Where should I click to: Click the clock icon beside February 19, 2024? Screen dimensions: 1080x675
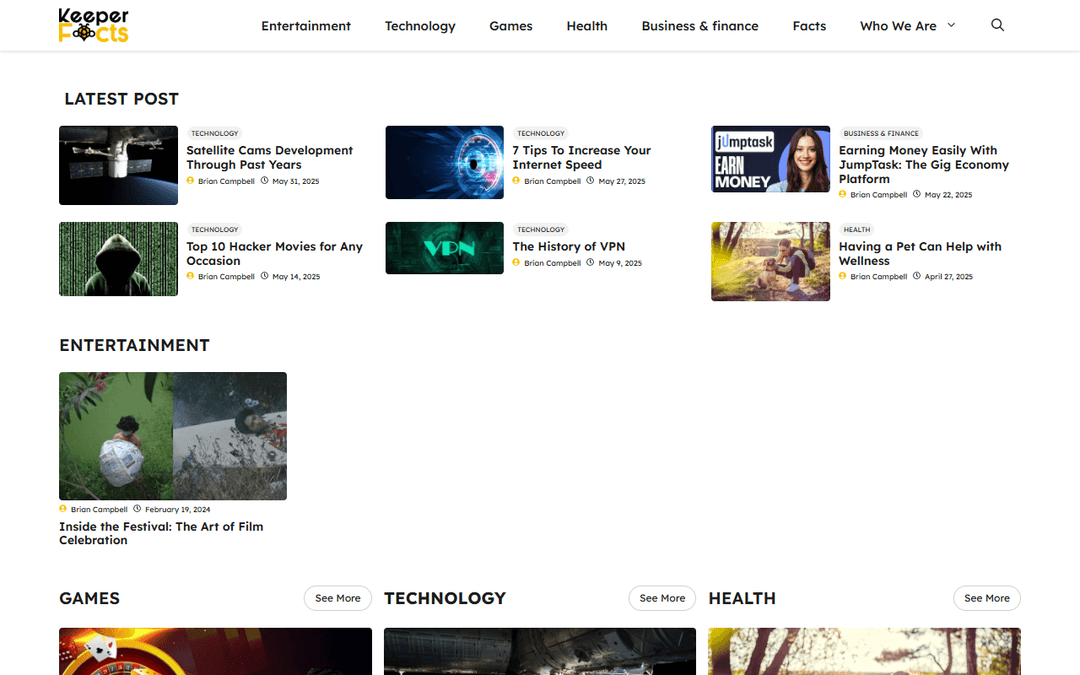coord(137,509)
